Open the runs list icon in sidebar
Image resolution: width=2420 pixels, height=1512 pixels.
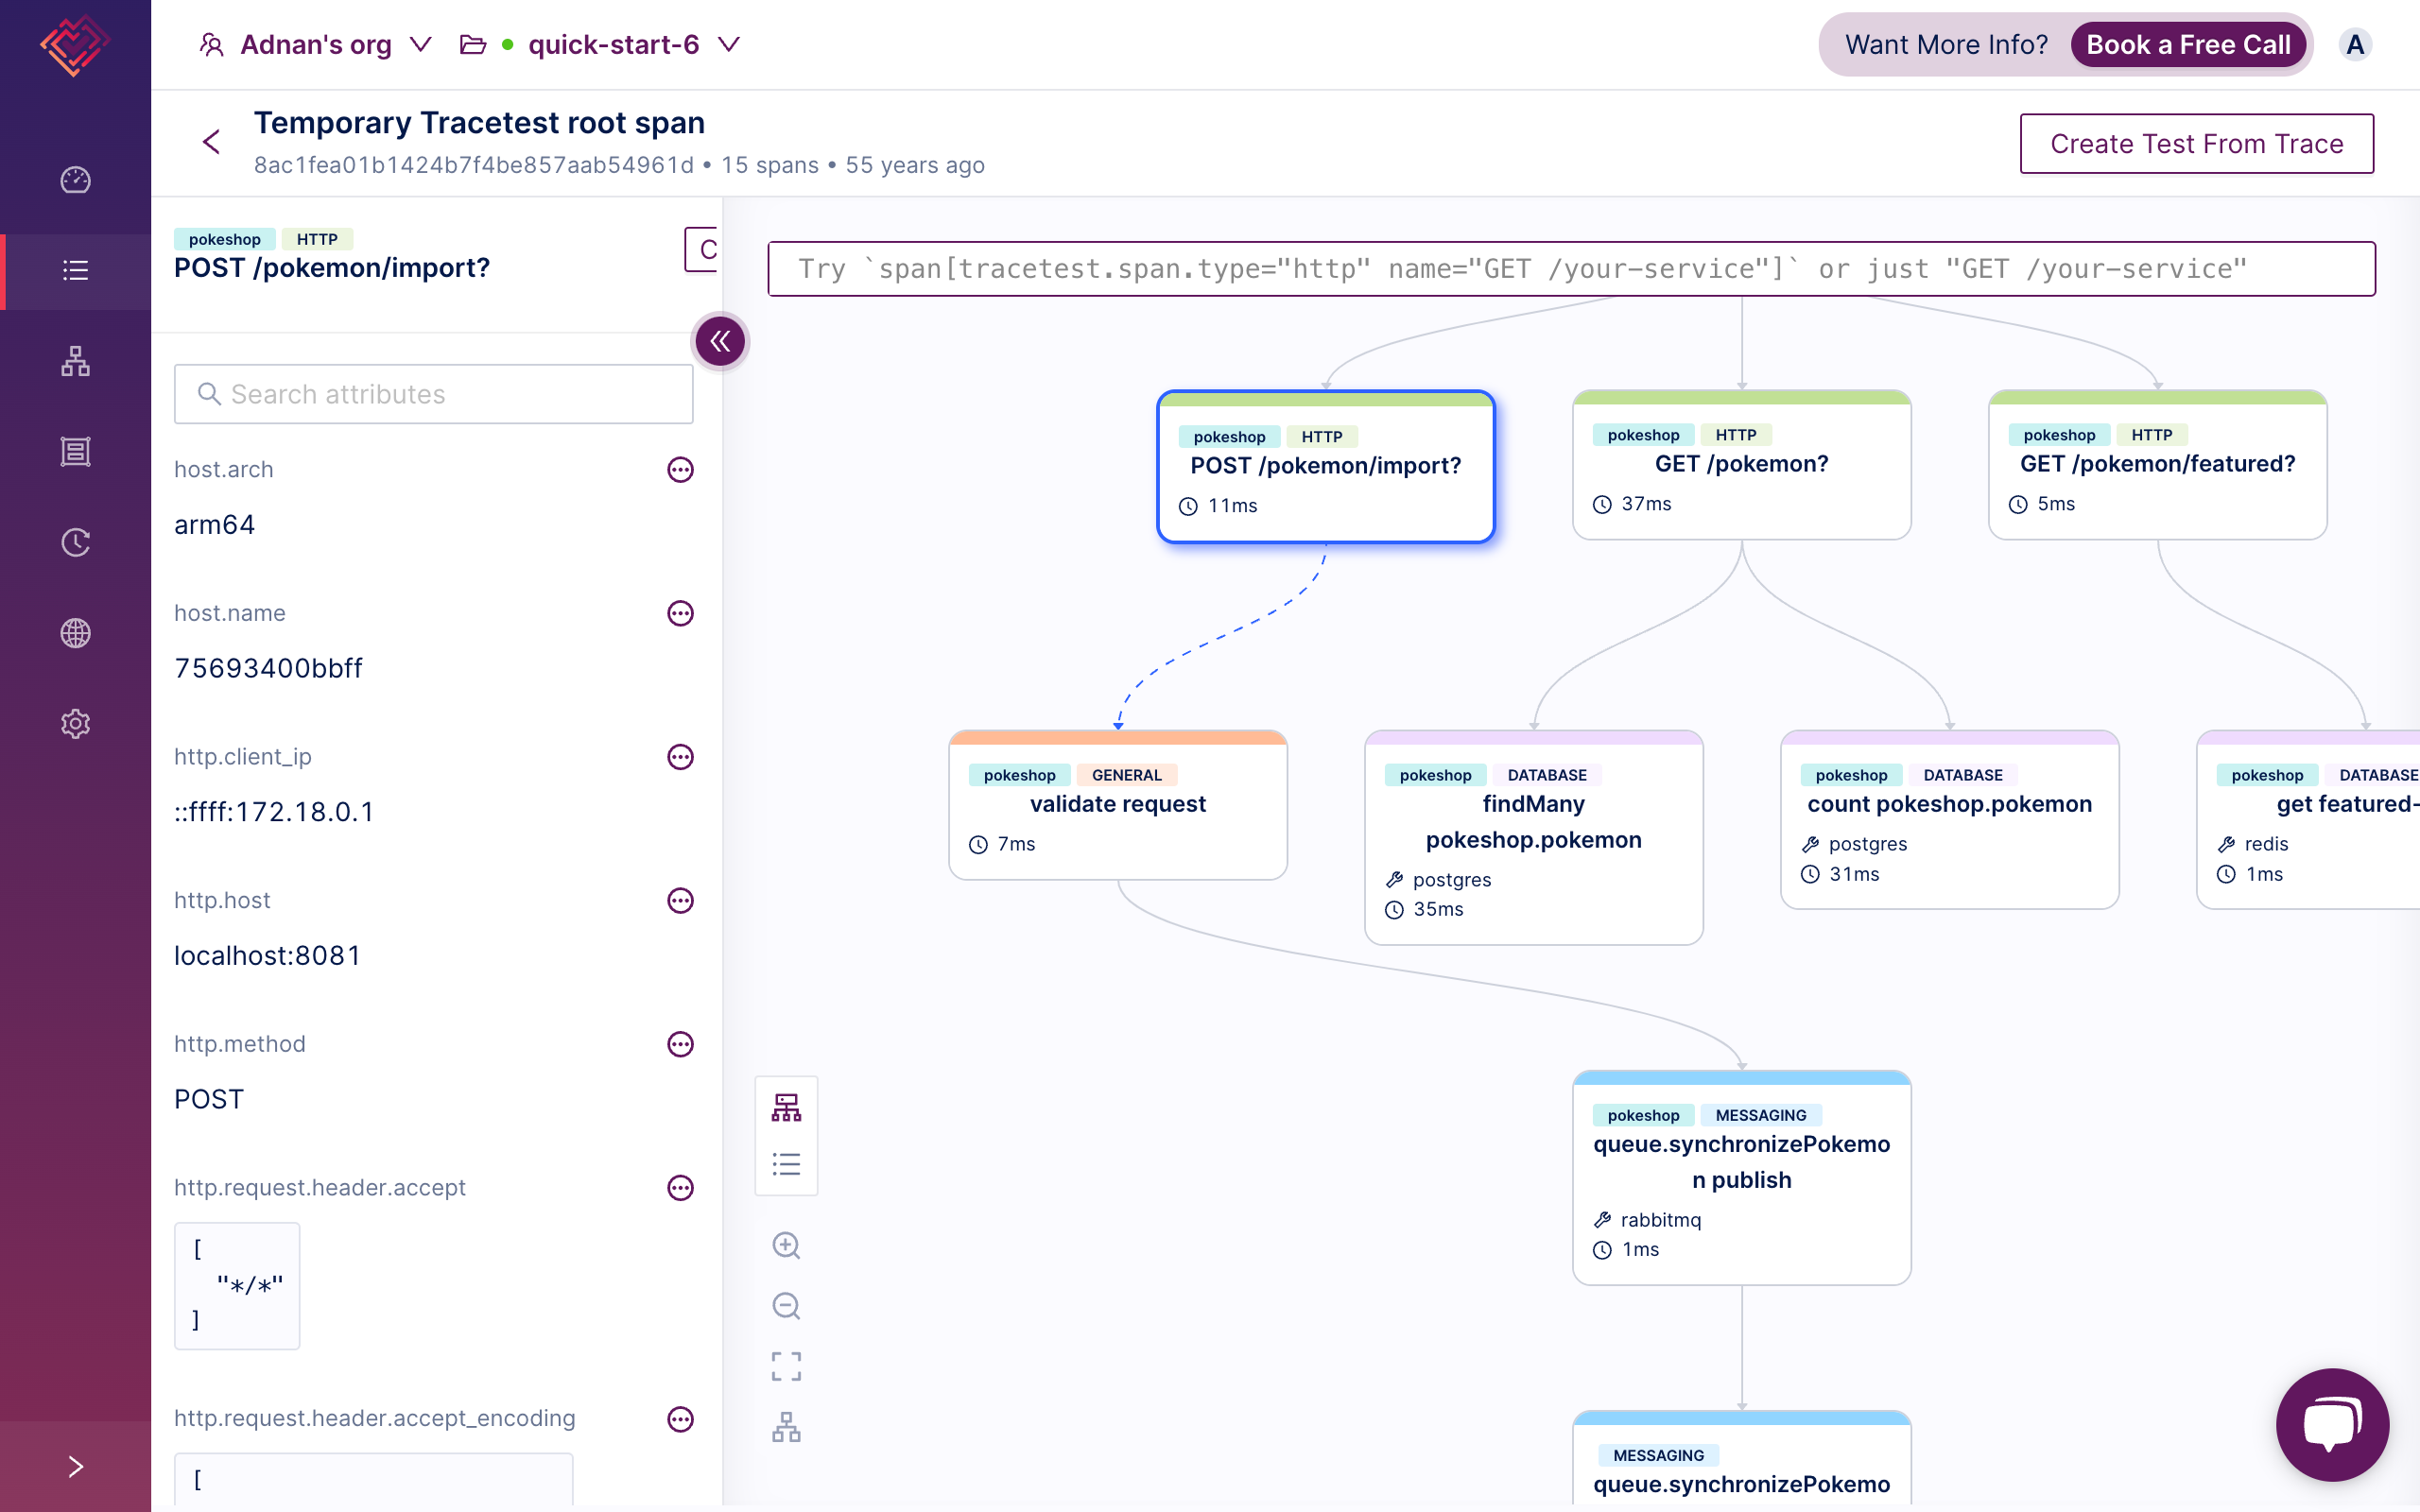[75, 452]
